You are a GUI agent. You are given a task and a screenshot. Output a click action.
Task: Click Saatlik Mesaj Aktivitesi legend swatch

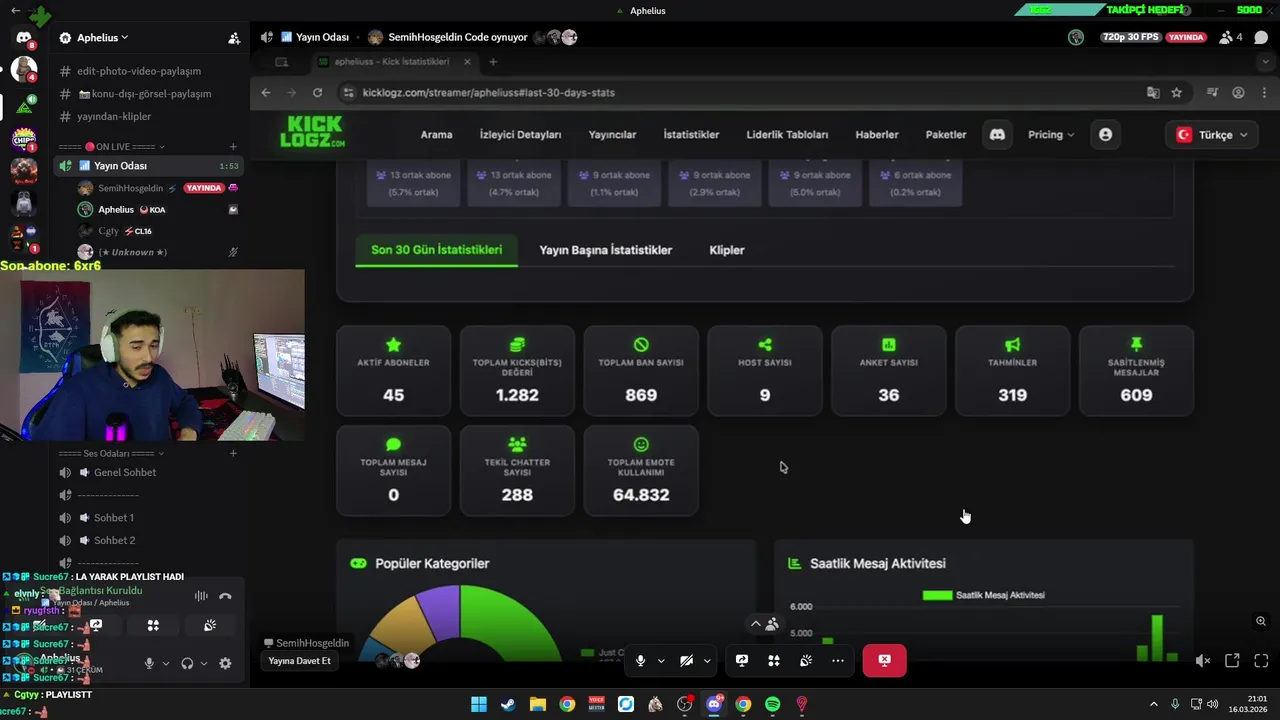(937, 595)
